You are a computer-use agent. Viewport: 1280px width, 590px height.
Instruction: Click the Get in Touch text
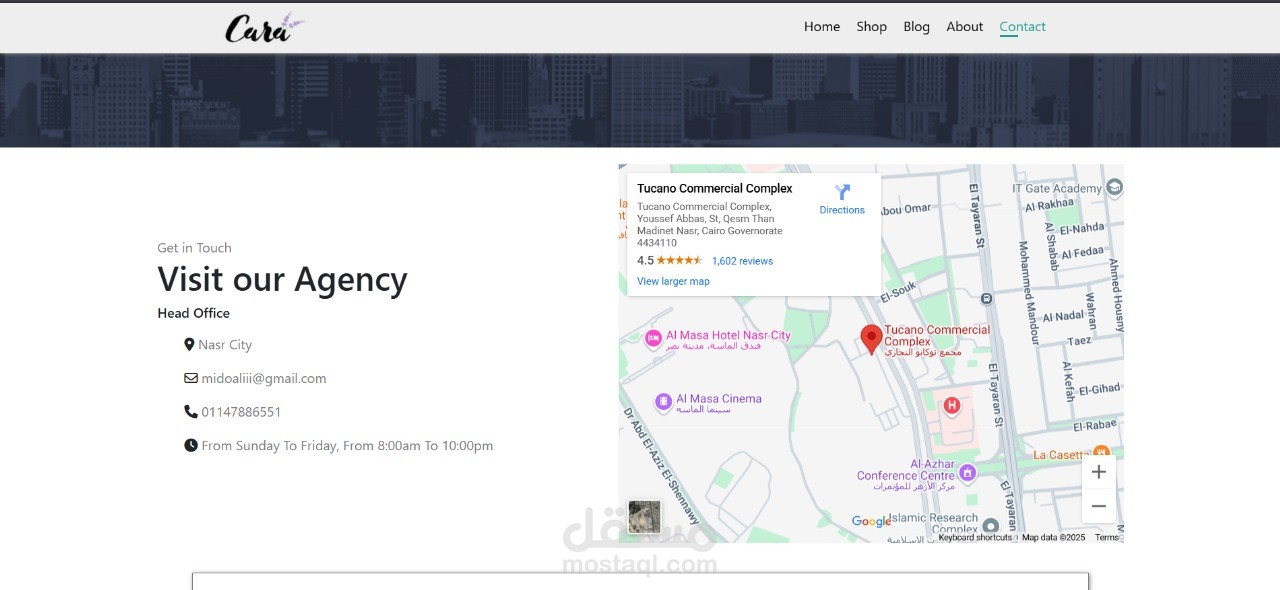click(194, 248)
